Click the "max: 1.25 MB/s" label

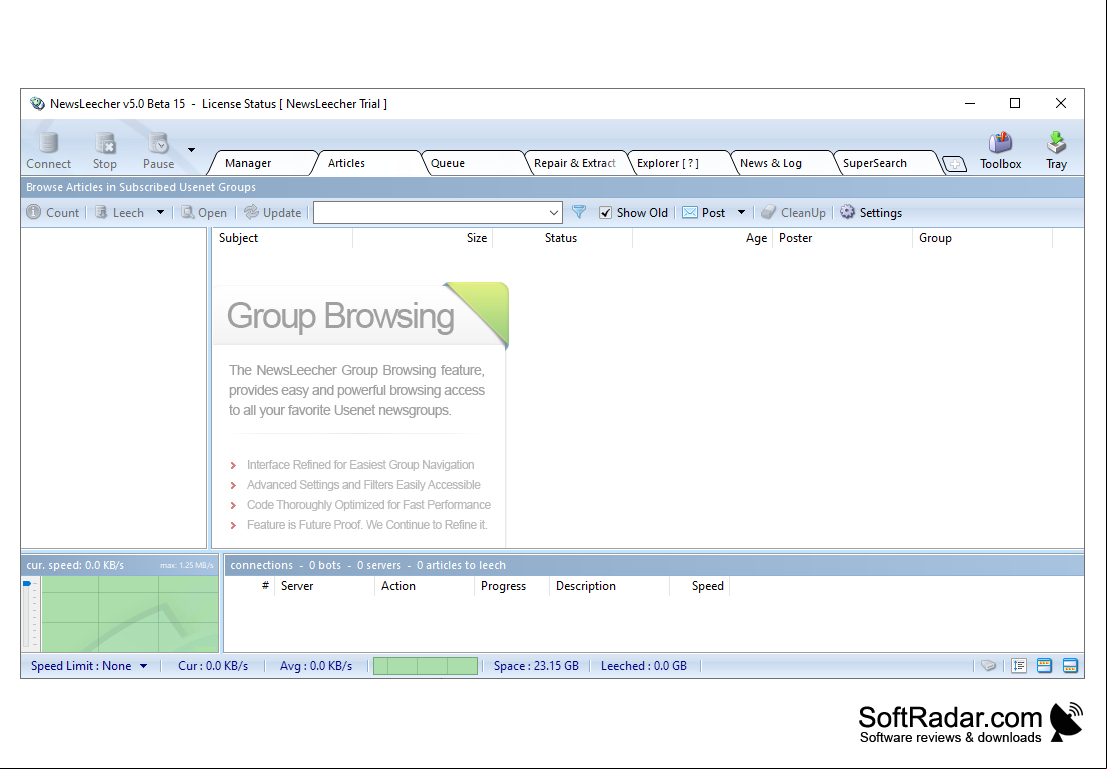[186, 565]
